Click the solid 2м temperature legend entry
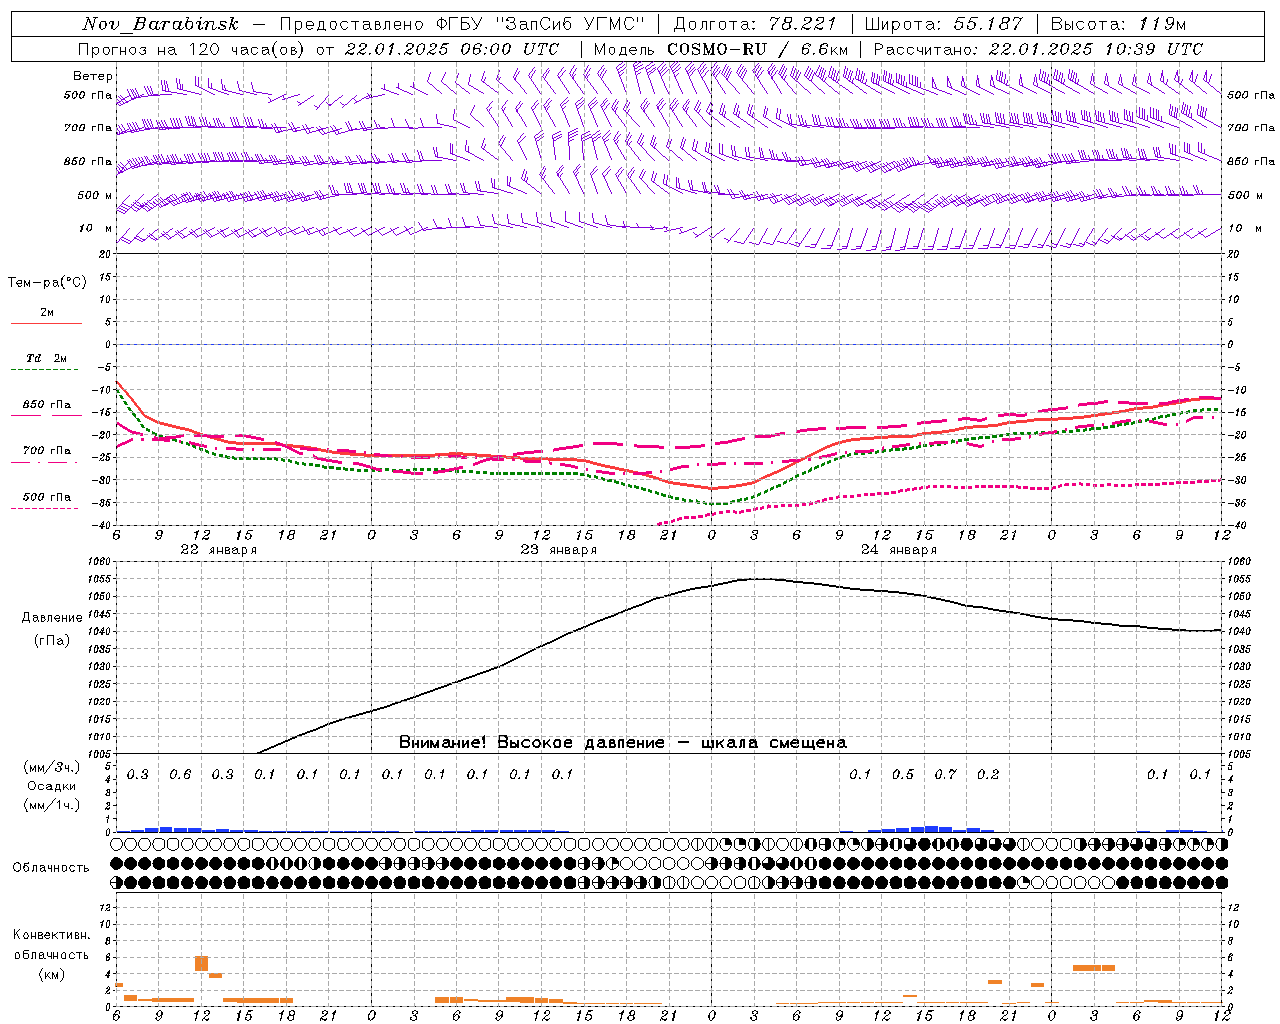This screenshot has width=1280, height=1024. tap(47, 316)
